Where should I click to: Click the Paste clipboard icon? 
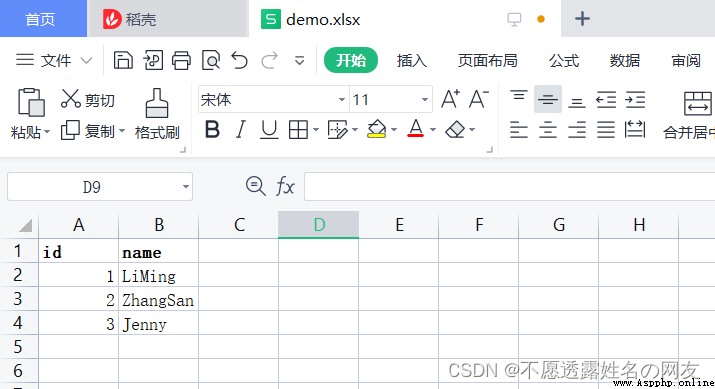pyautogui.click(x=31, y=102)
